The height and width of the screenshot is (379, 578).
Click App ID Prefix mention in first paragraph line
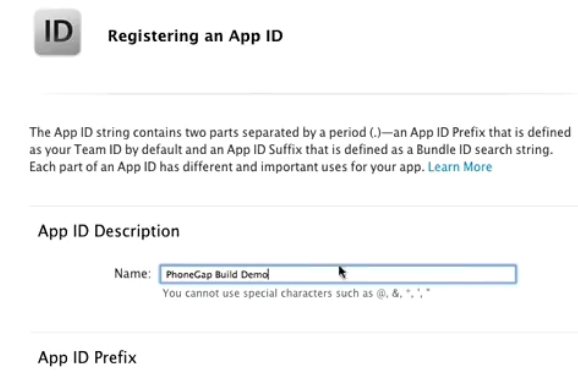[x=447, y=132]
